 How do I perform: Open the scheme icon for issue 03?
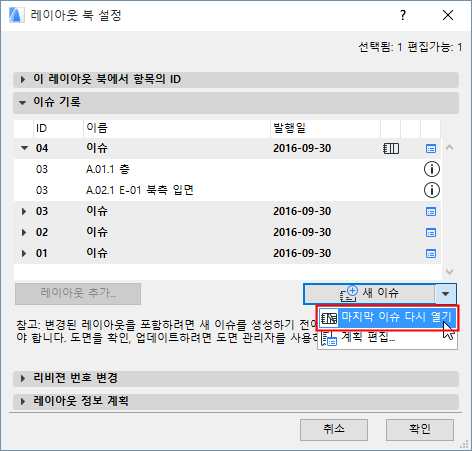[x=431, y=211]
